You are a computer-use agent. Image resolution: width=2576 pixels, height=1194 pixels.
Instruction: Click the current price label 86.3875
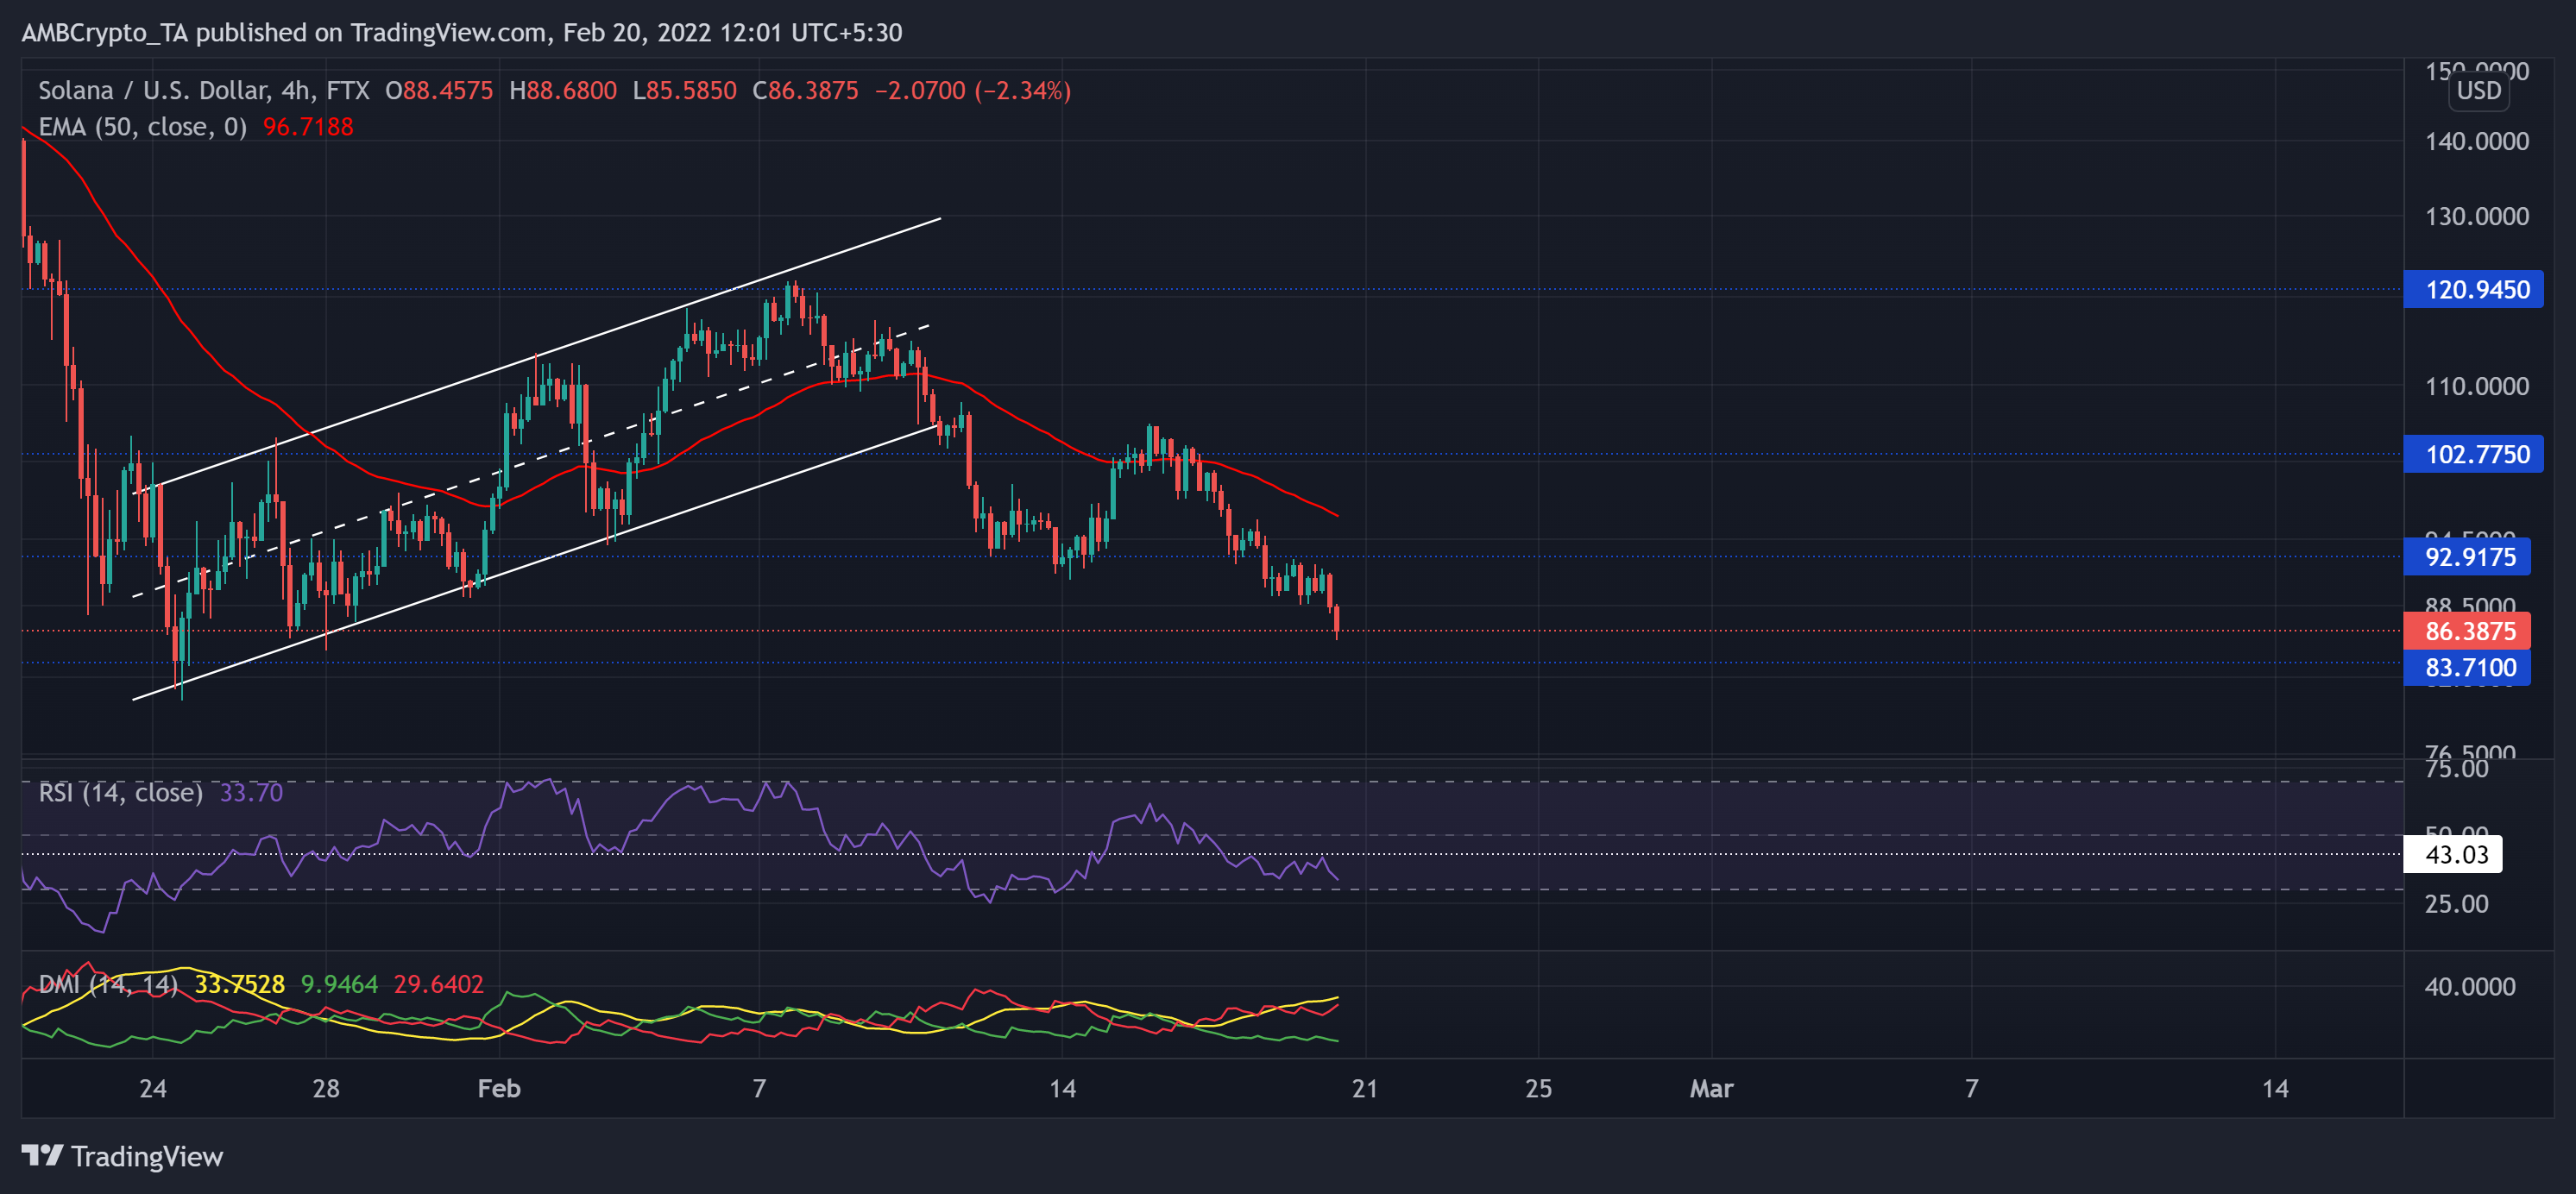[x=2467, y=631]
